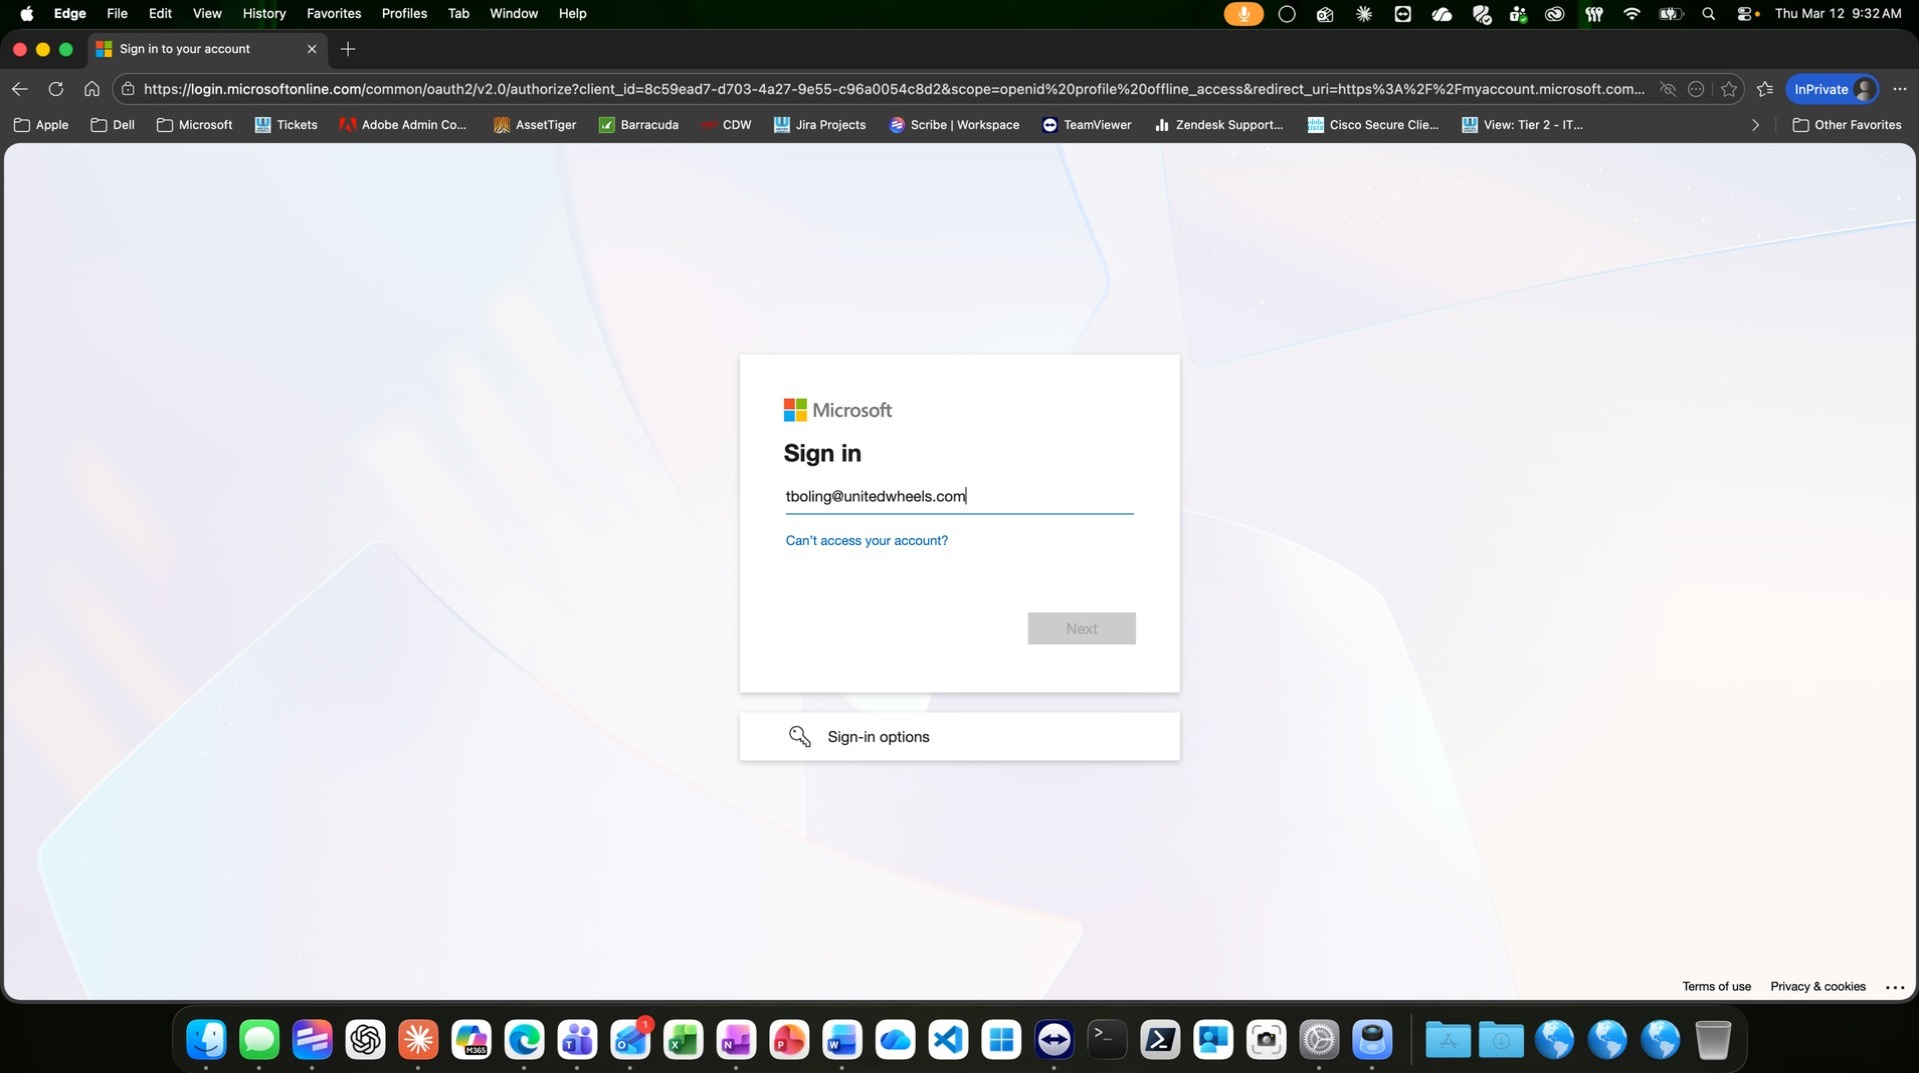Open the Adobe Admin Console bookmark
The width and height of the screenshot is (1919, 1073).
(403, 125)
